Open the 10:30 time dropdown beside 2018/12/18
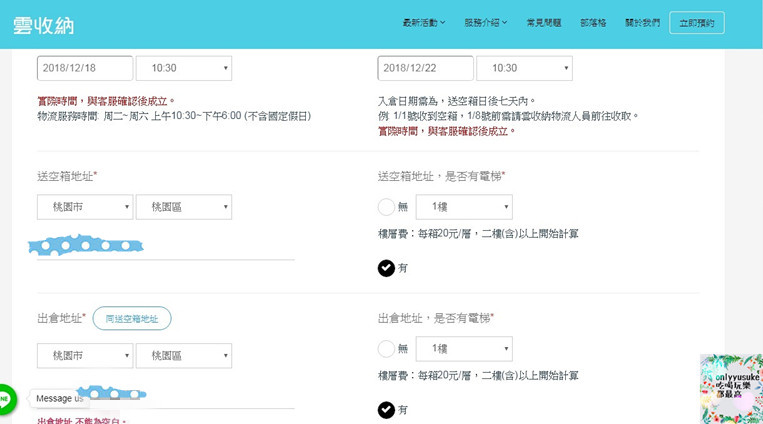The width and height of the screenshot is (763, 424). (x=184, y=68)
